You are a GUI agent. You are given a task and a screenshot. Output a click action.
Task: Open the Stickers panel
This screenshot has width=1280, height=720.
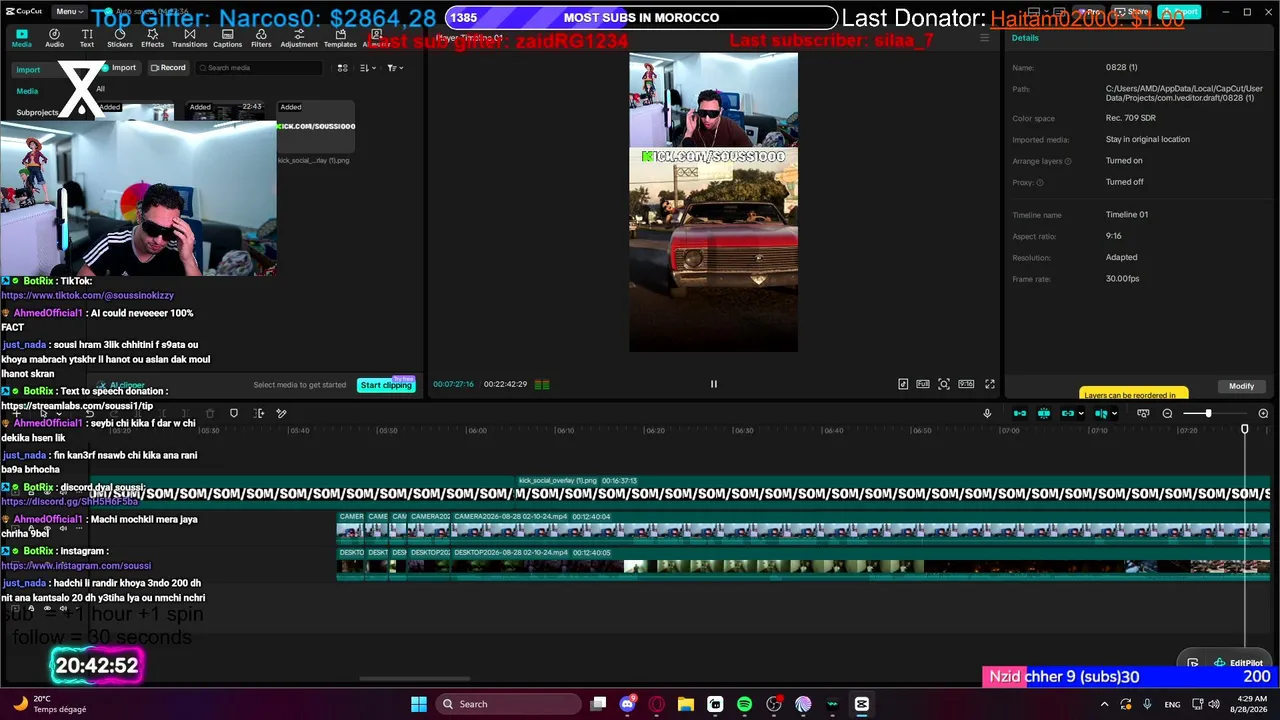tap(120, 38)
